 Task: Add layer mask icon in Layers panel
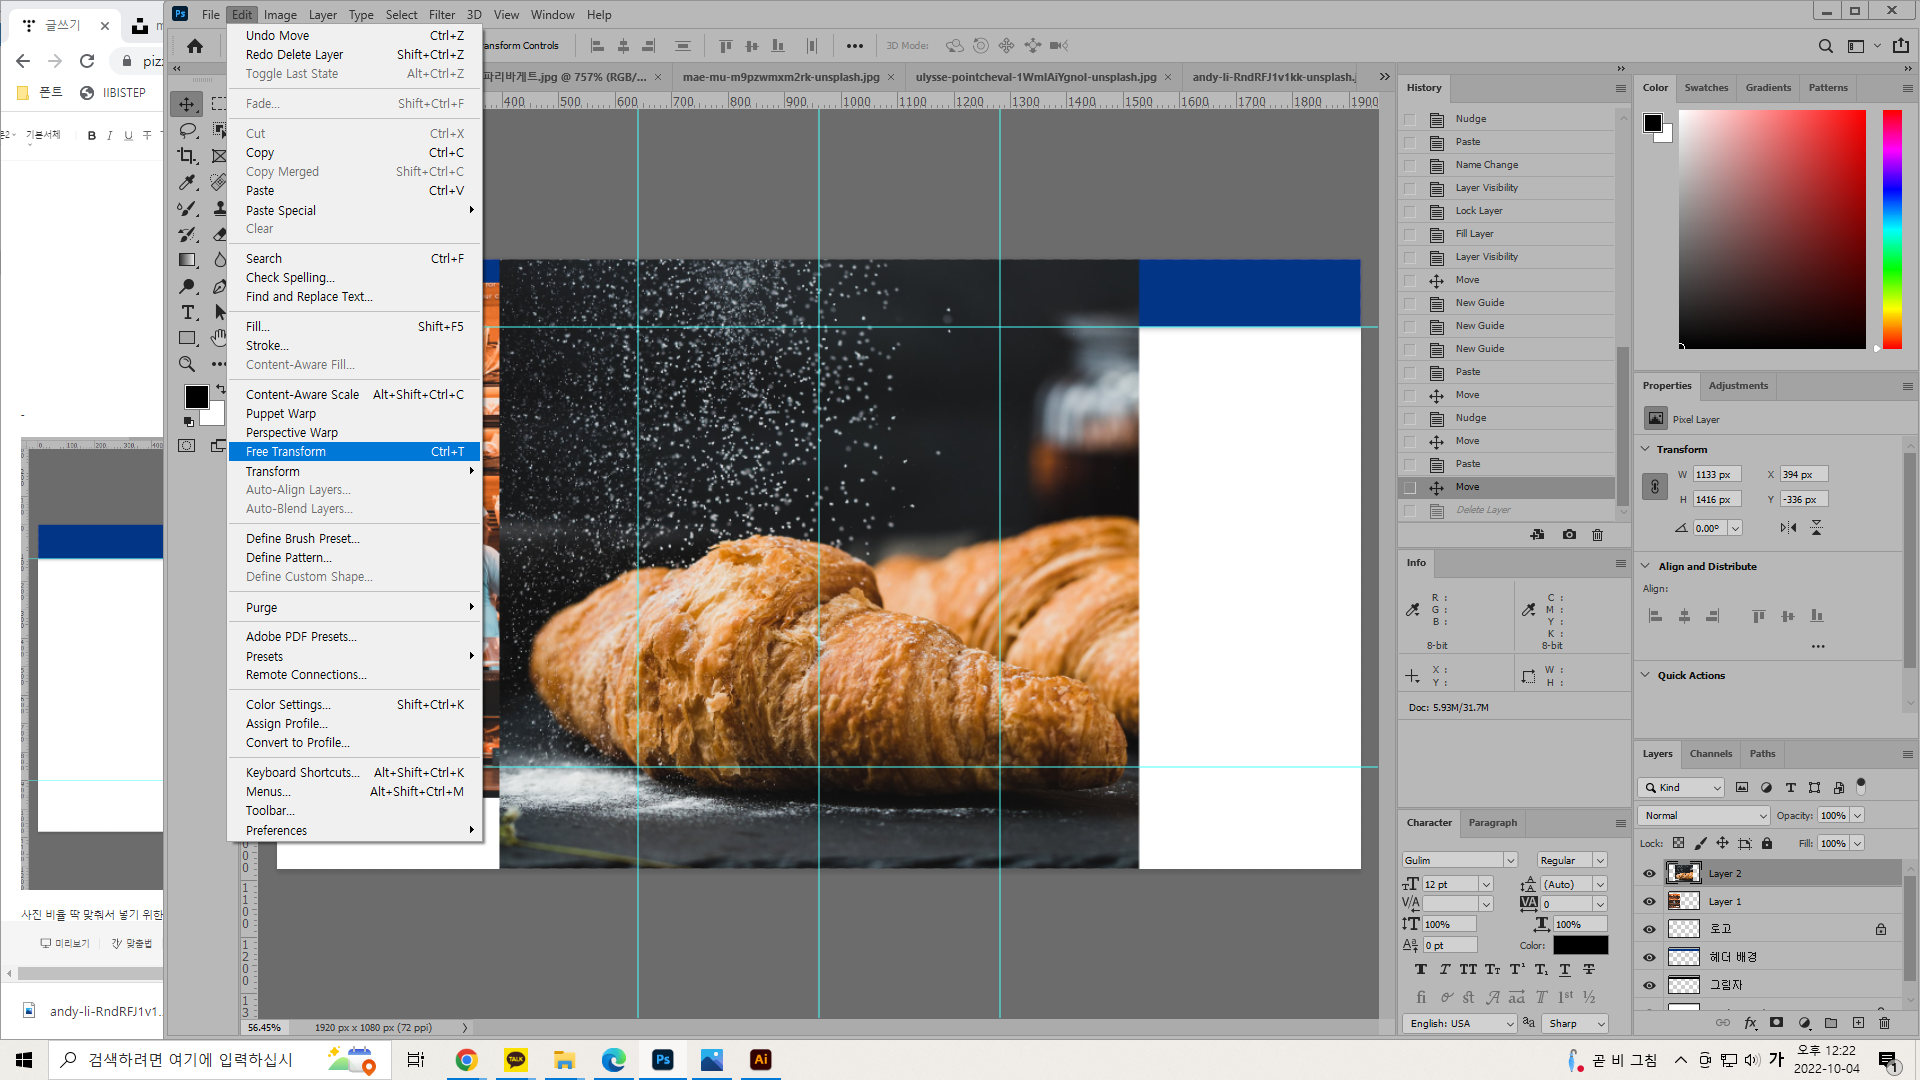[1776, 1023]
